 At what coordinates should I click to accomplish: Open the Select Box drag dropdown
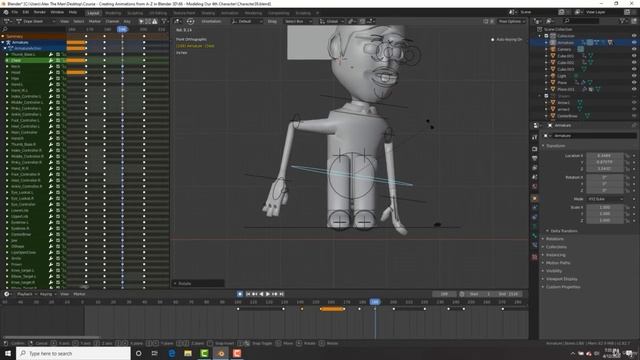[298, 21]
